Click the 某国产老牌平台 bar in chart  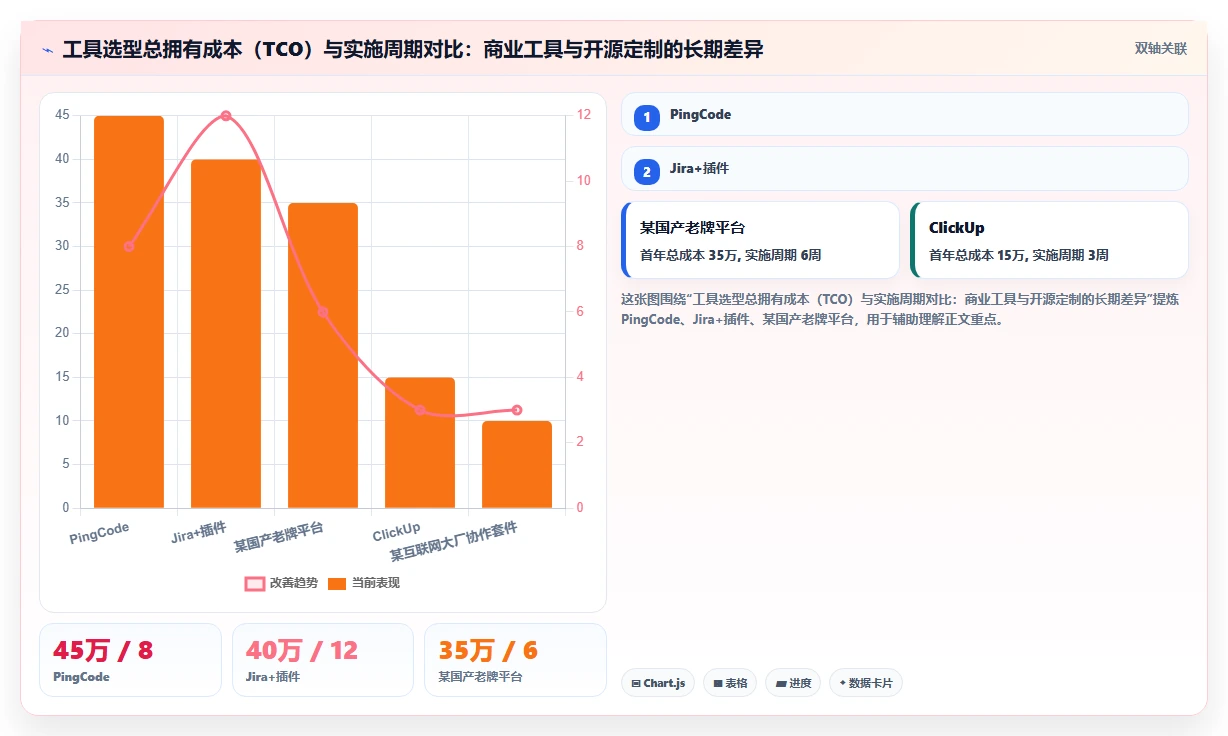pyautogui.click(x=323, y=356)
